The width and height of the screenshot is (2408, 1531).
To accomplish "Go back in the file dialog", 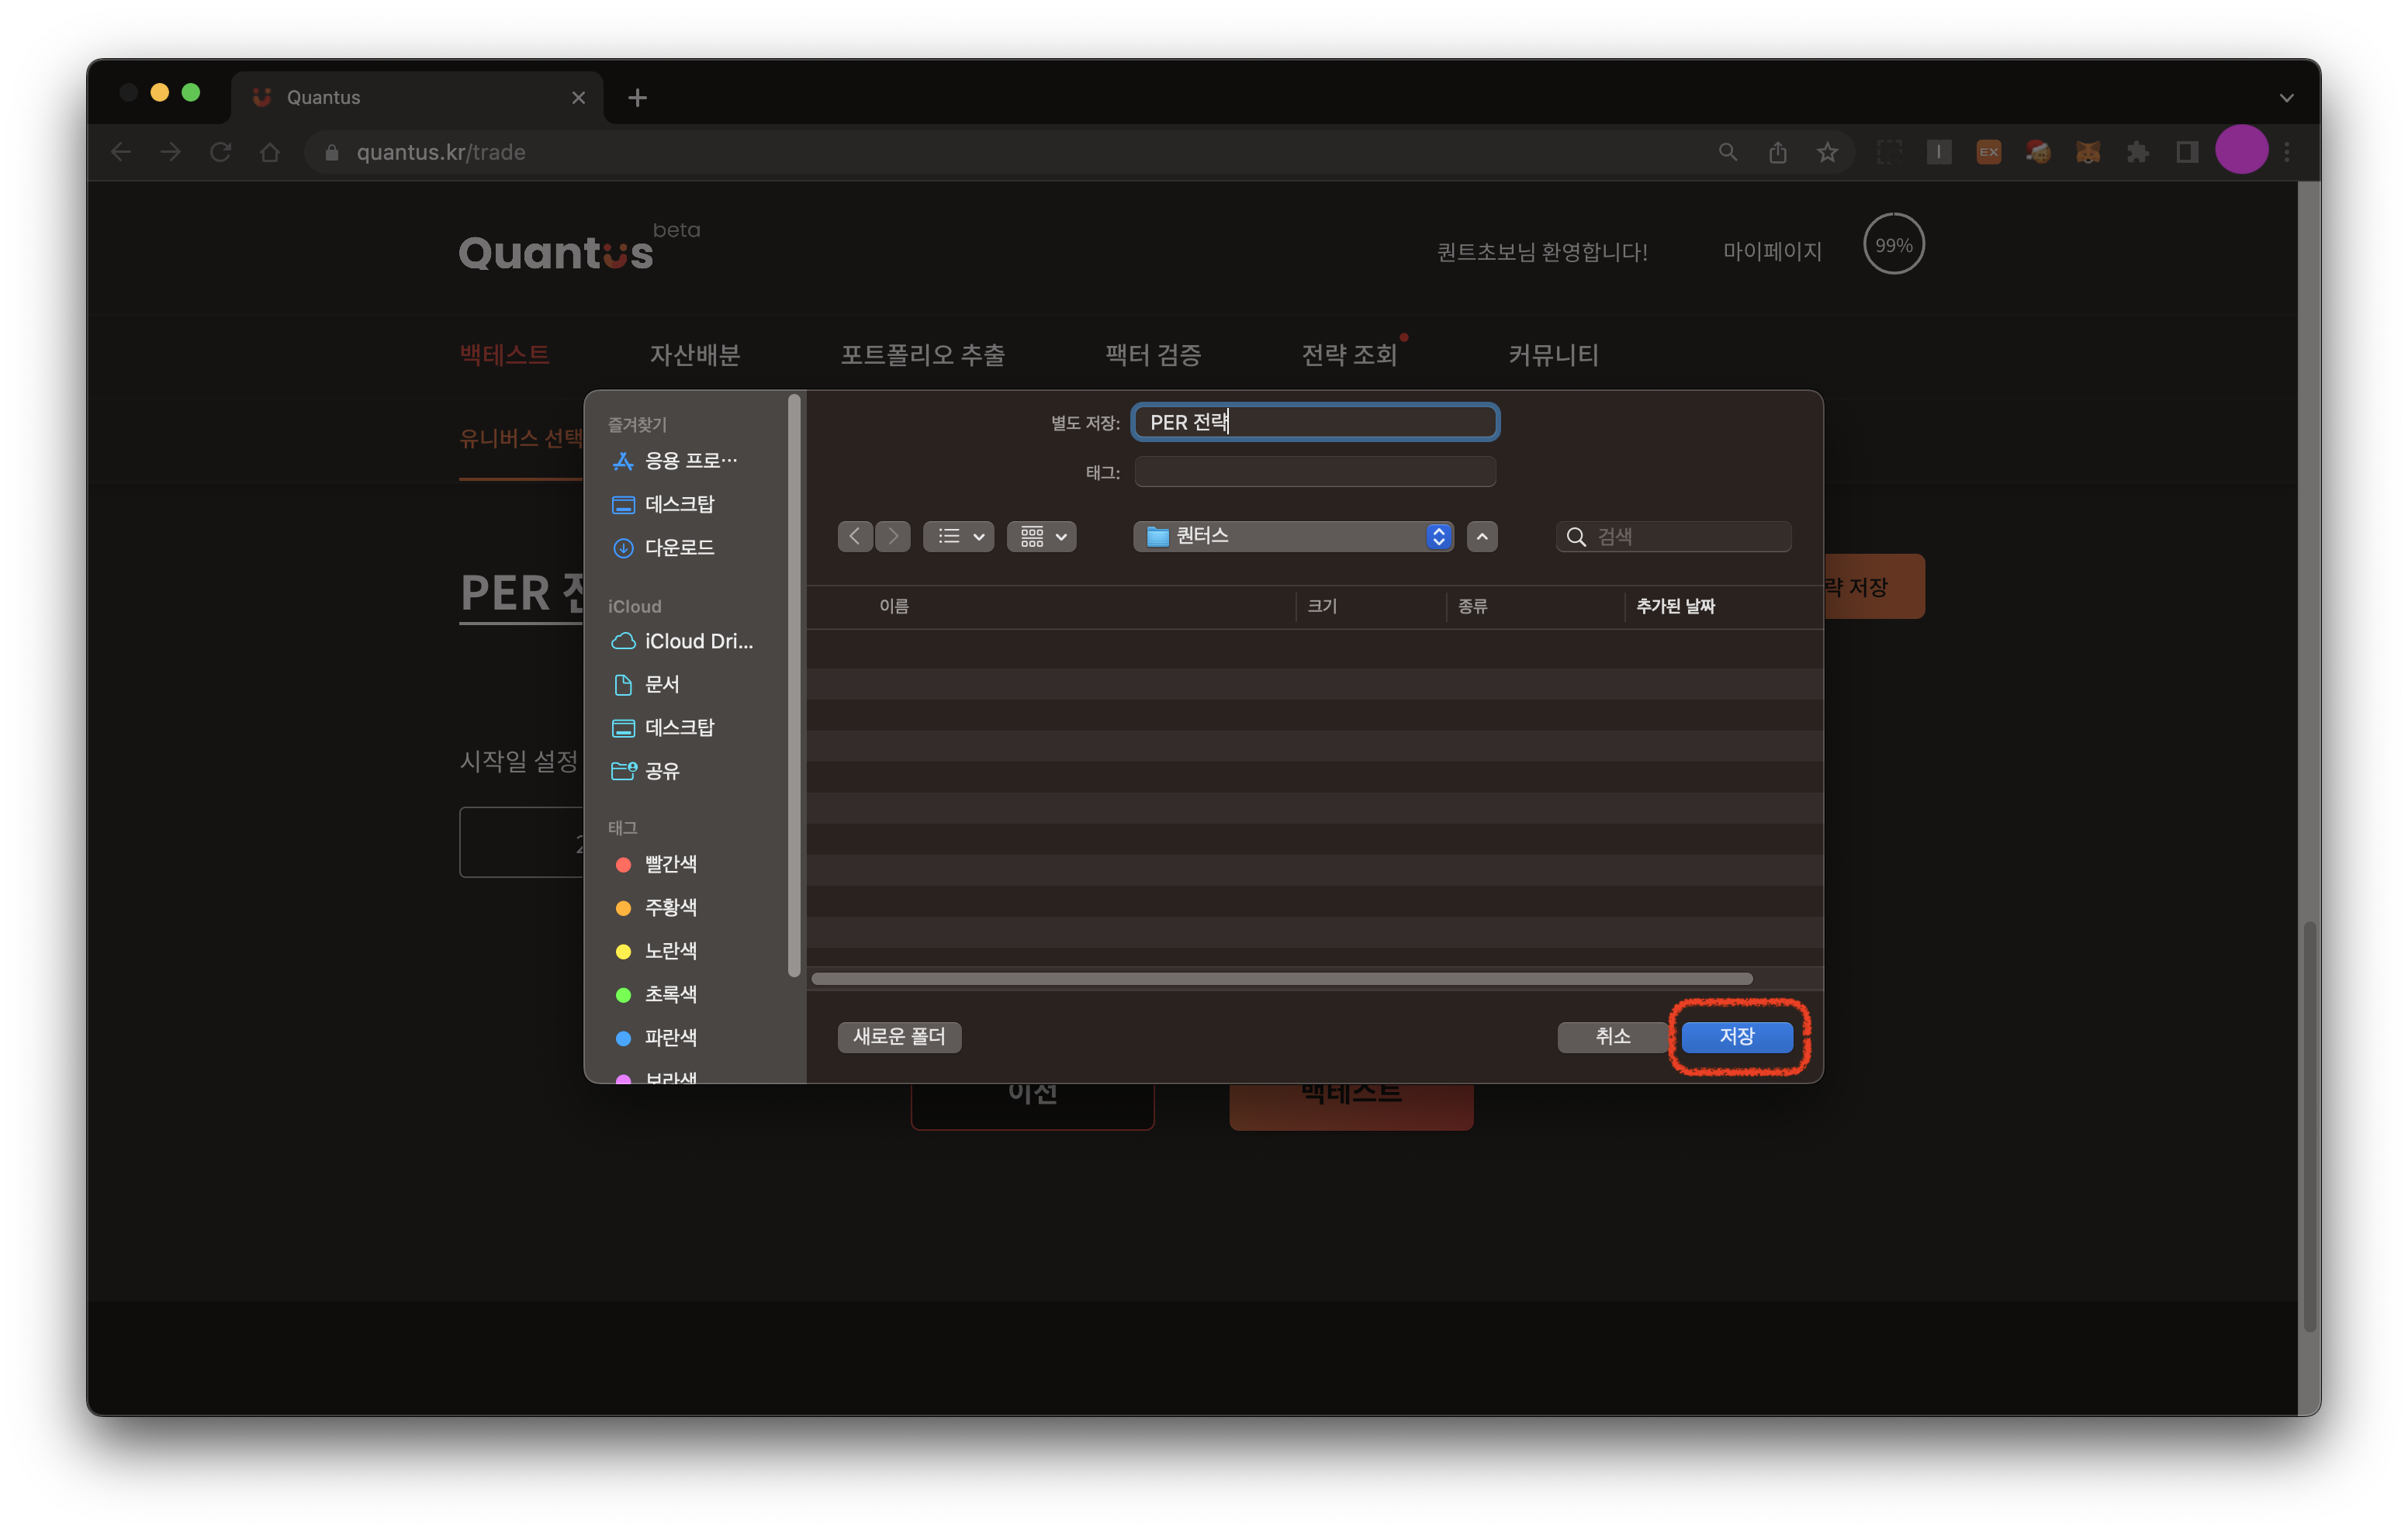I will (x=855, y=537).
